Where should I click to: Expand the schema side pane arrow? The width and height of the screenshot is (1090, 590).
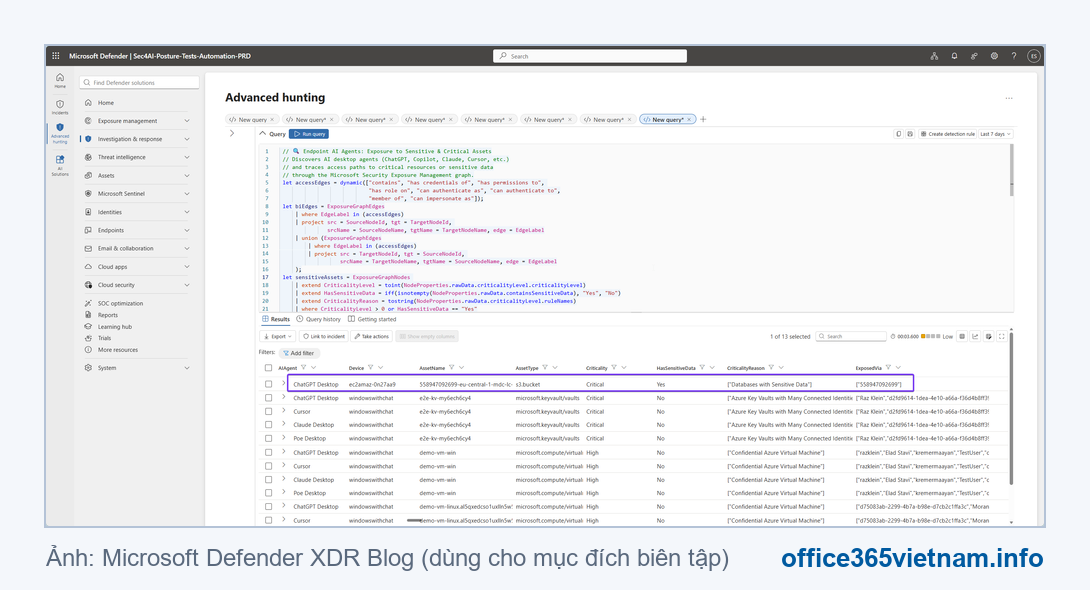[x=232, y=133]
